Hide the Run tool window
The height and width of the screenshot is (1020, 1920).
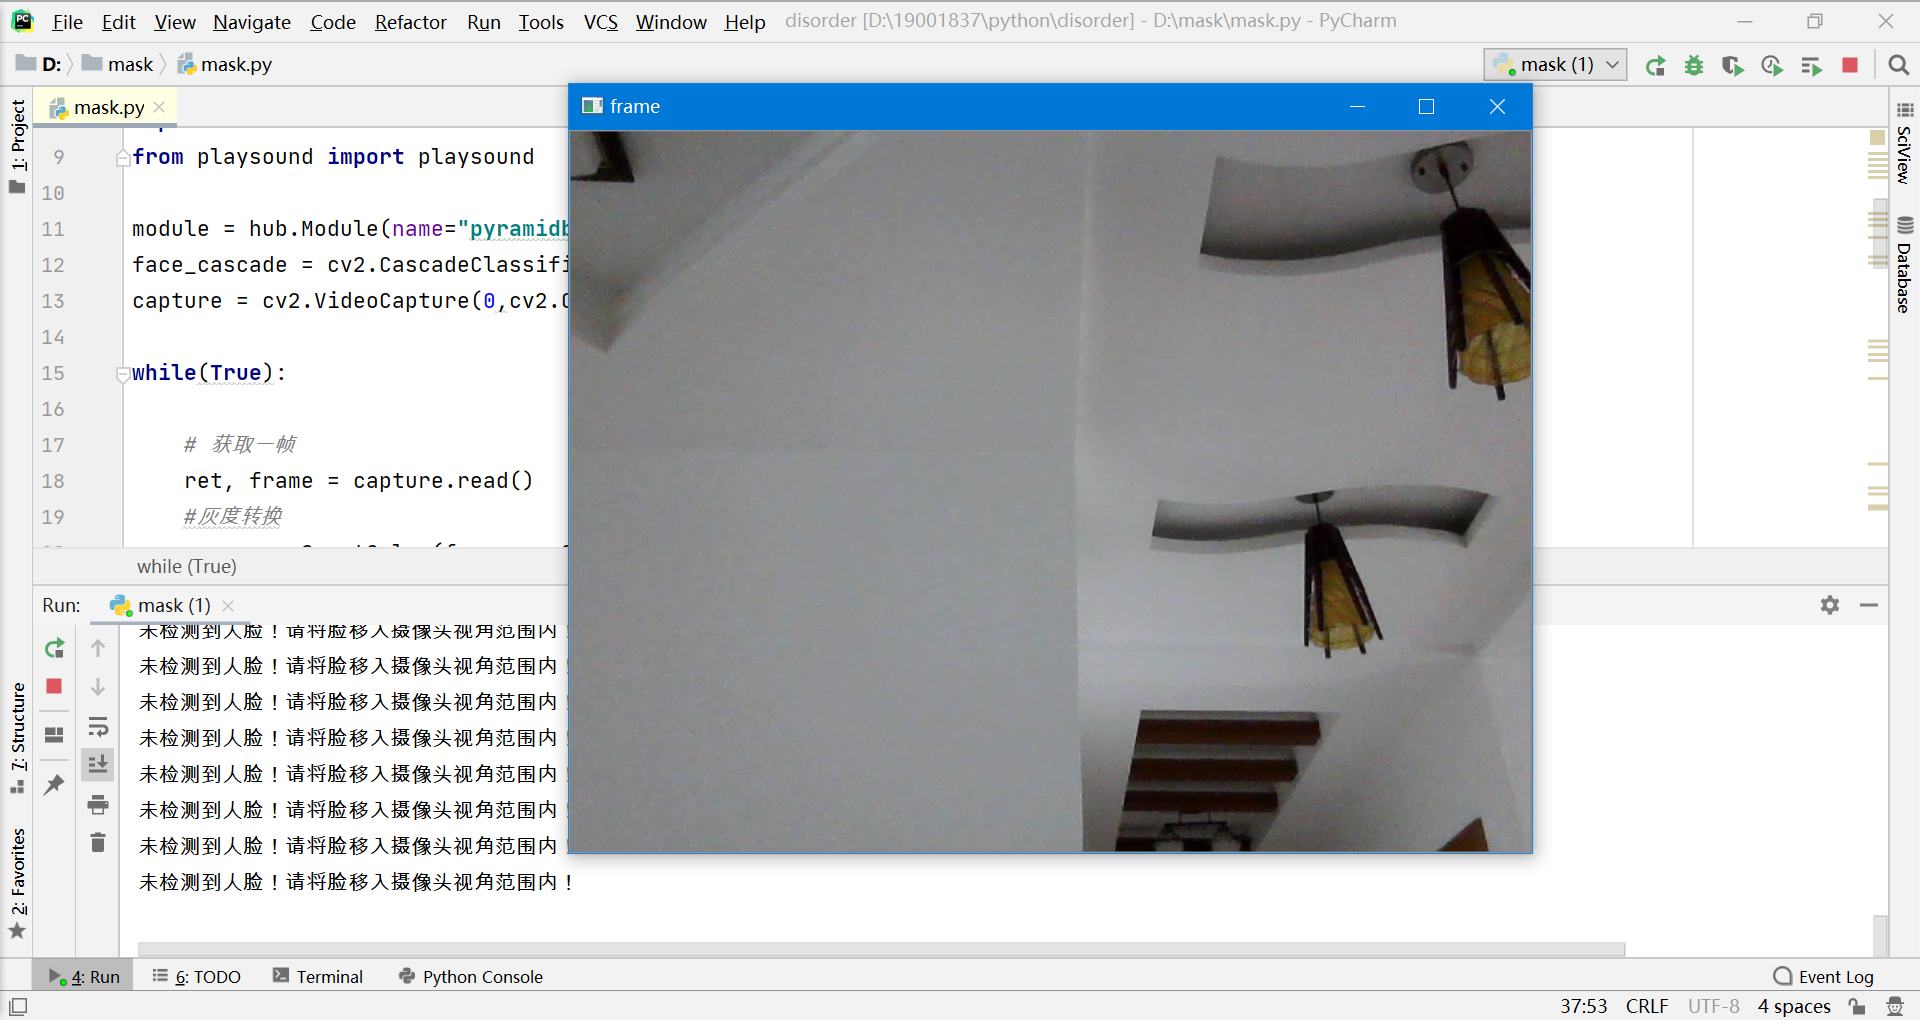tap(1869, 605)
